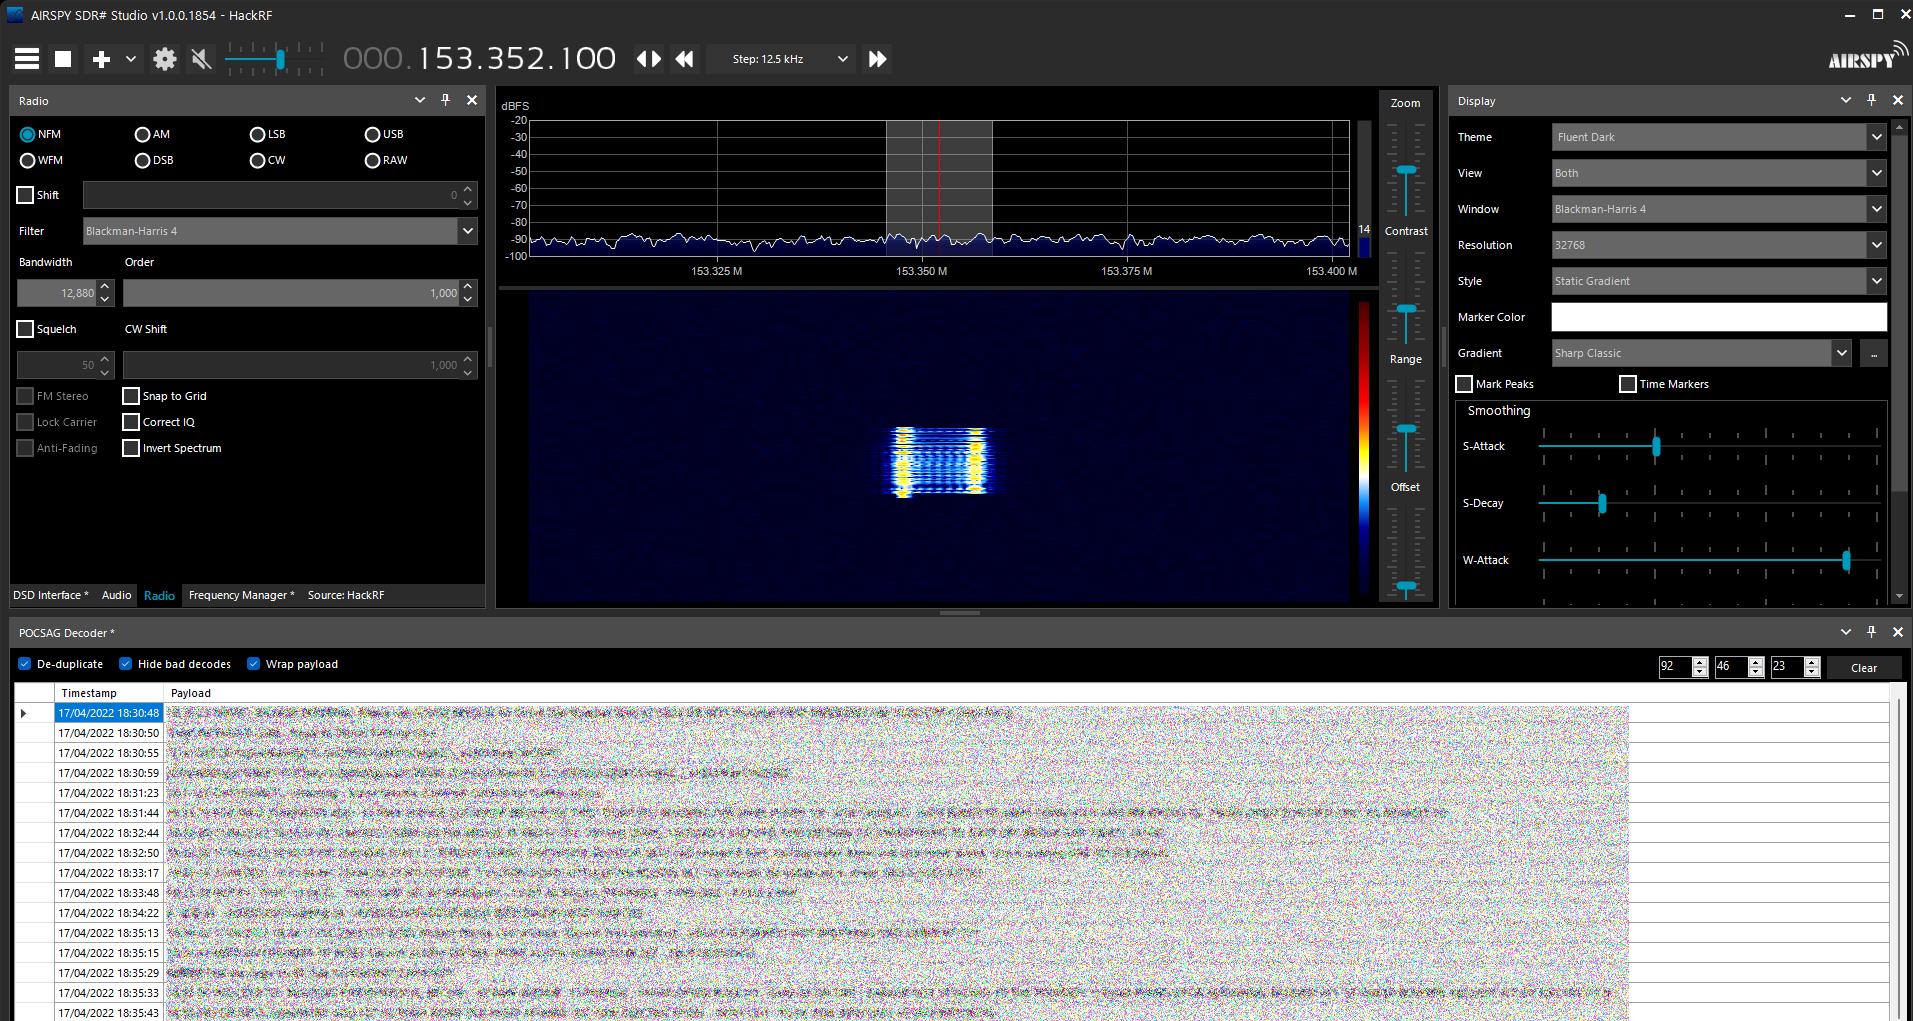Expand the dropdown arrow beside the plus icon

(131, 59)
